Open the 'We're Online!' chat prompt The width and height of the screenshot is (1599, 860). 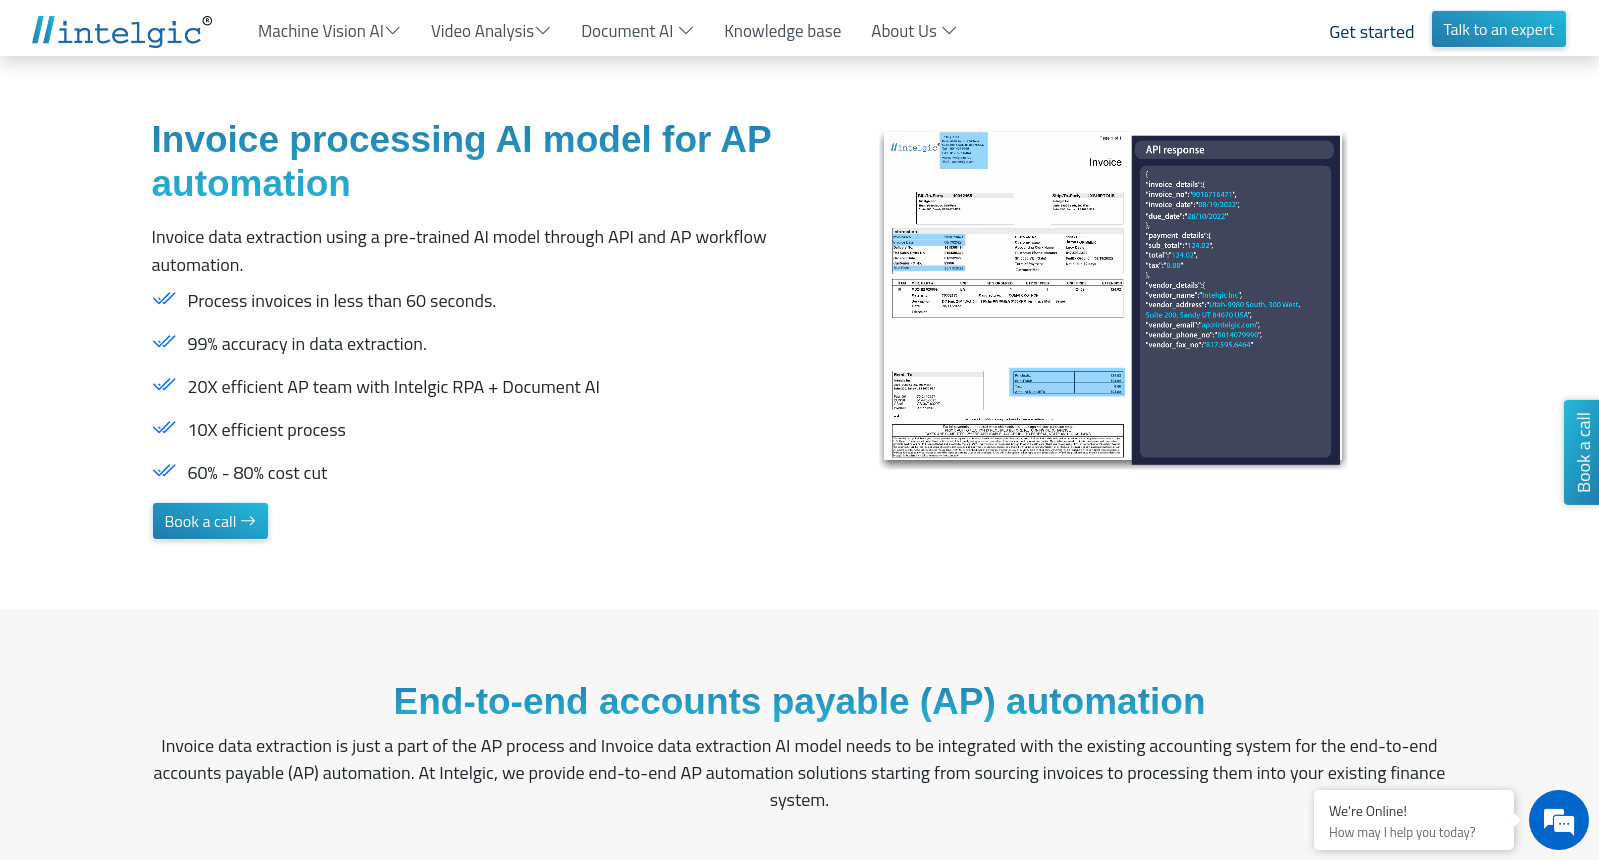tap(1414, 820)
